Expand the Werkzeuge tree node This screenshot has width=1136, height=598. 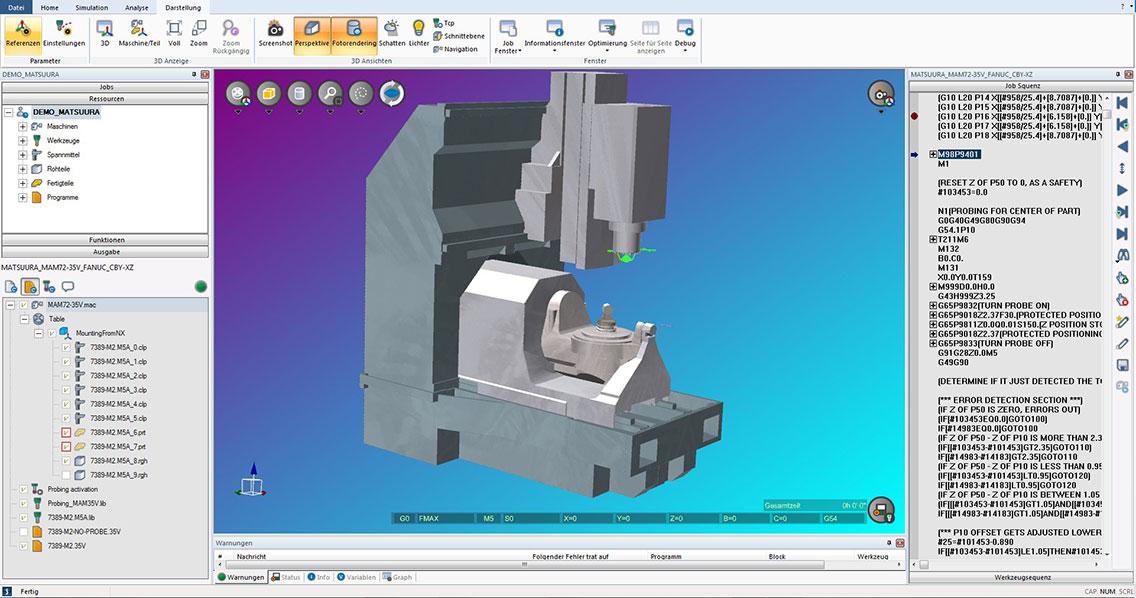(22, 141)
